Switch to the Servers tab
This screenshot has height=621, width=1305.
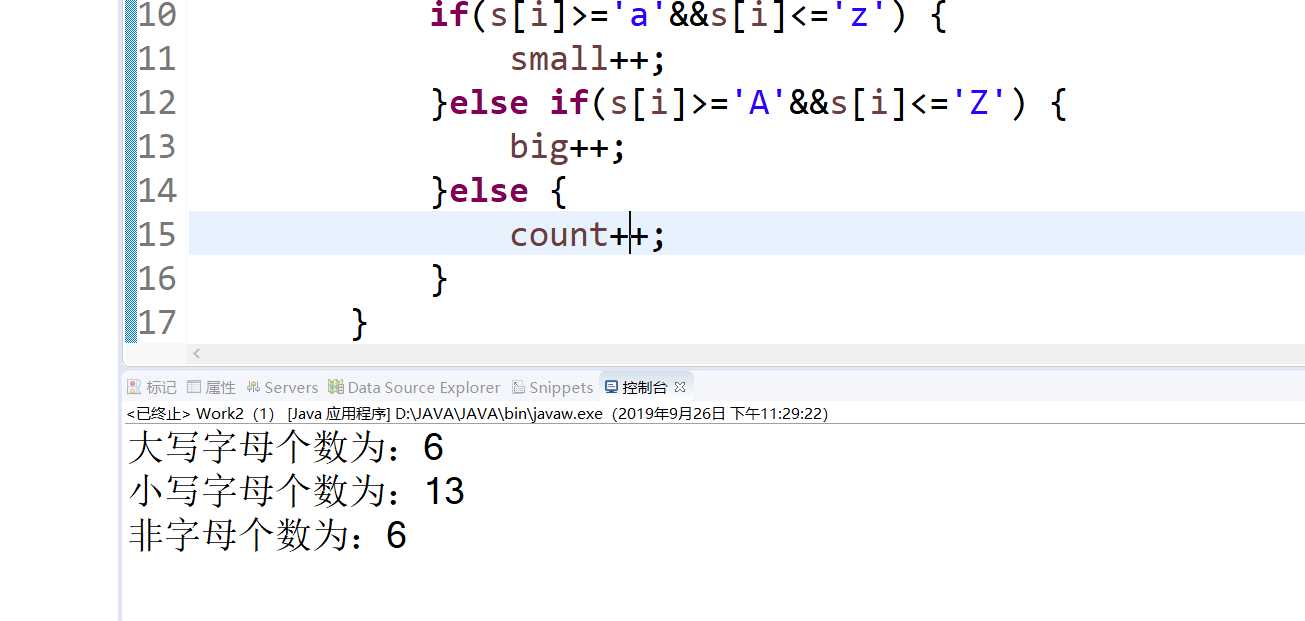[x=281, y=387]
